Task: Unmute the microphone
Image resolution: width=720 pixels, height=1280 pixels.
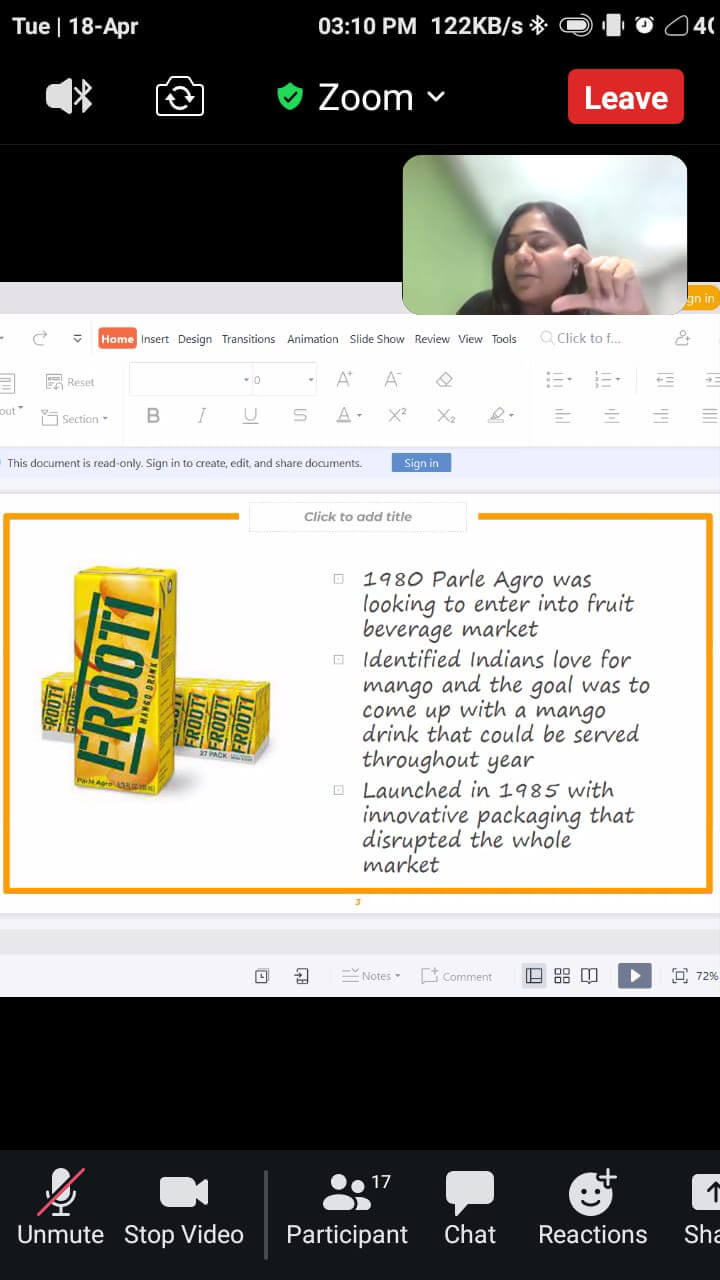Action: [61, 1207]
